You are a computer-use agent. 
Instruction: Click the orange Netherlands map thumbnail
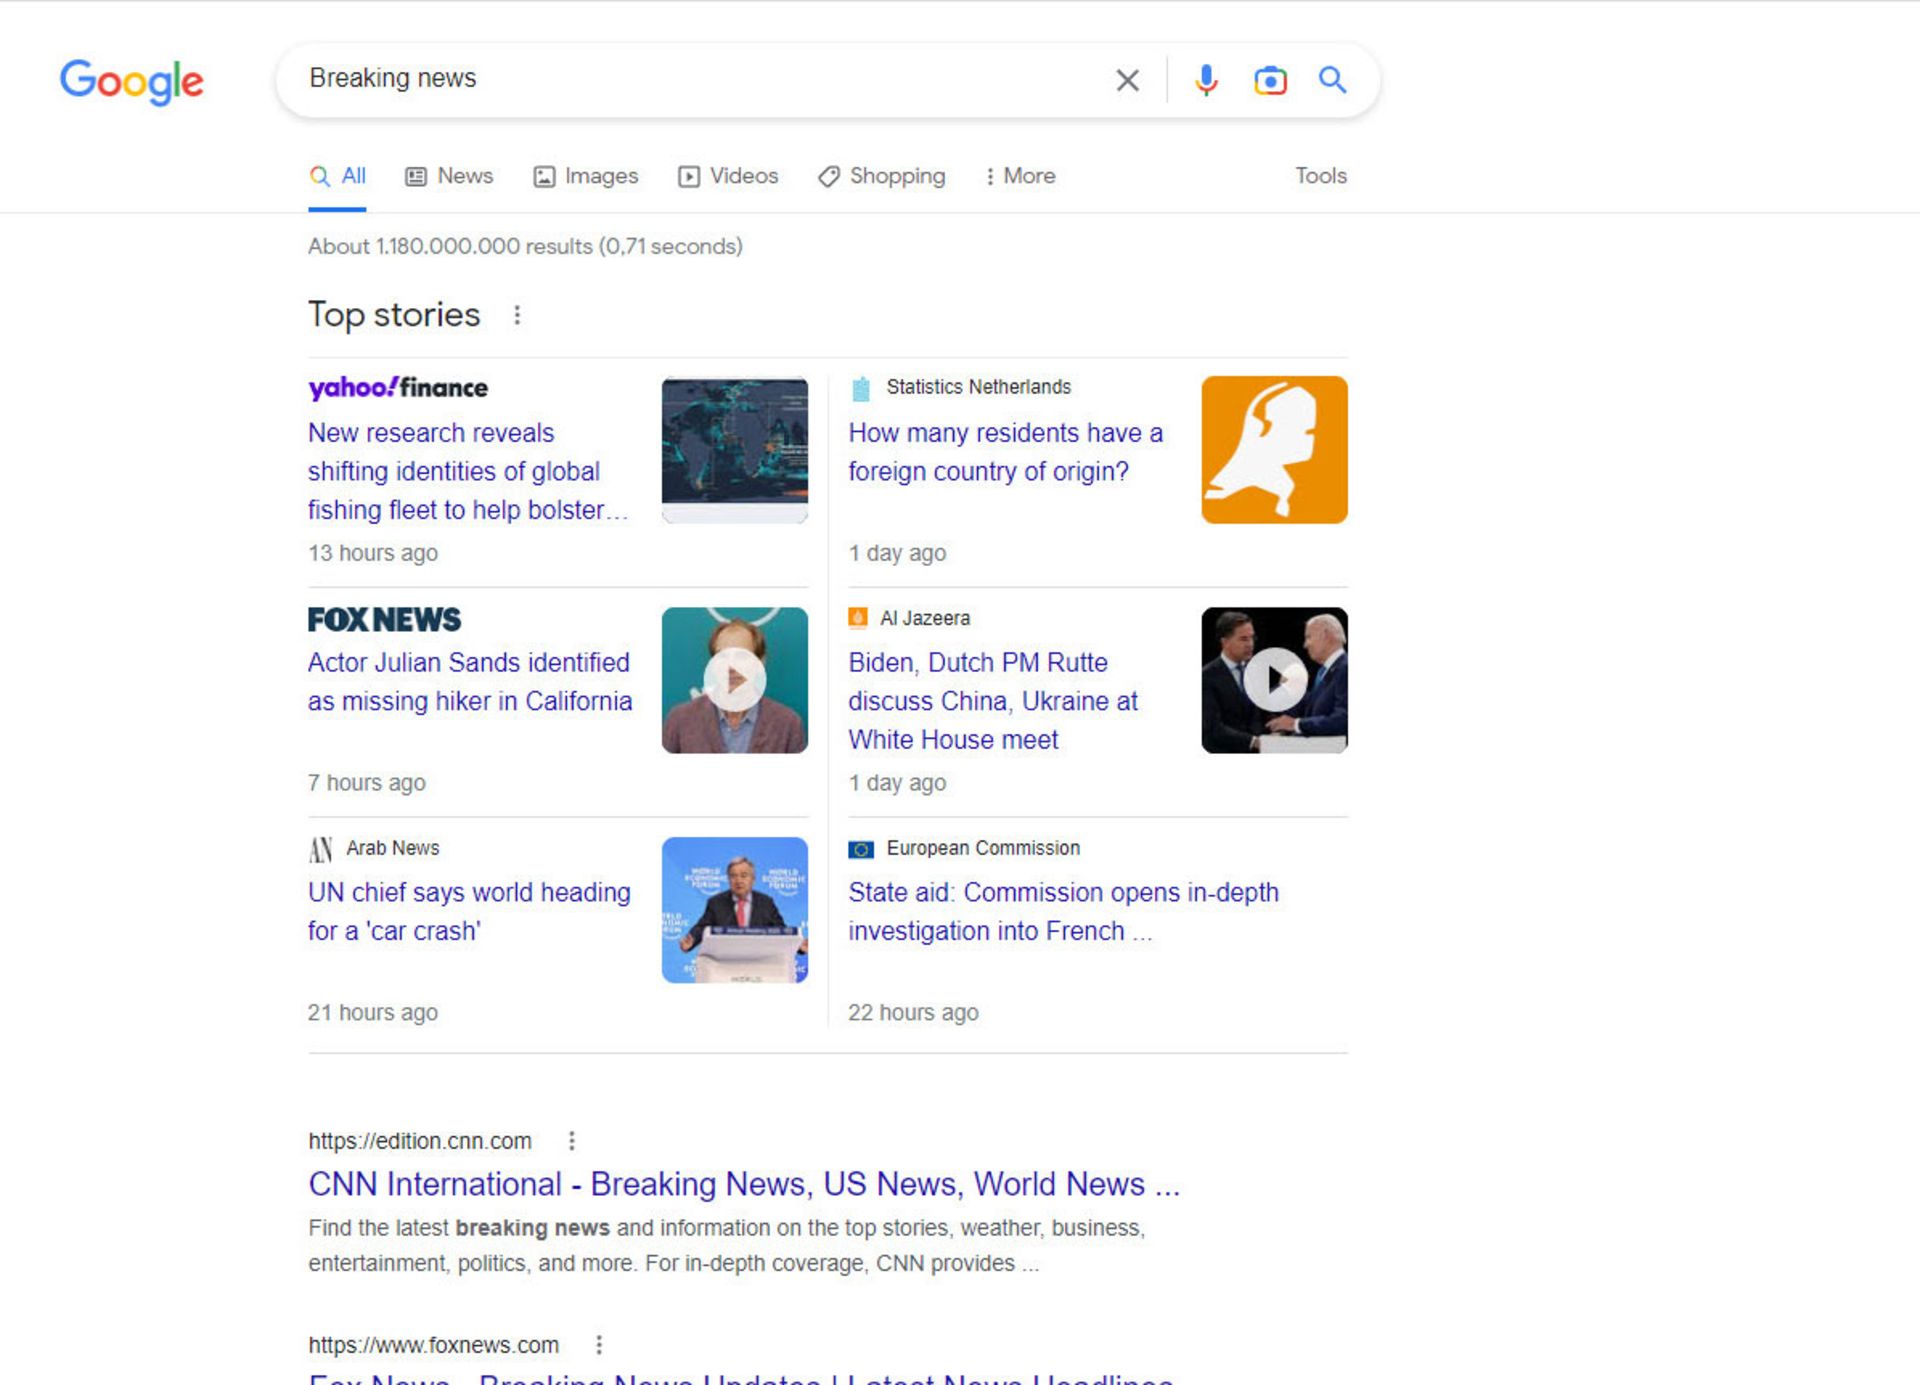[1274, 449]
